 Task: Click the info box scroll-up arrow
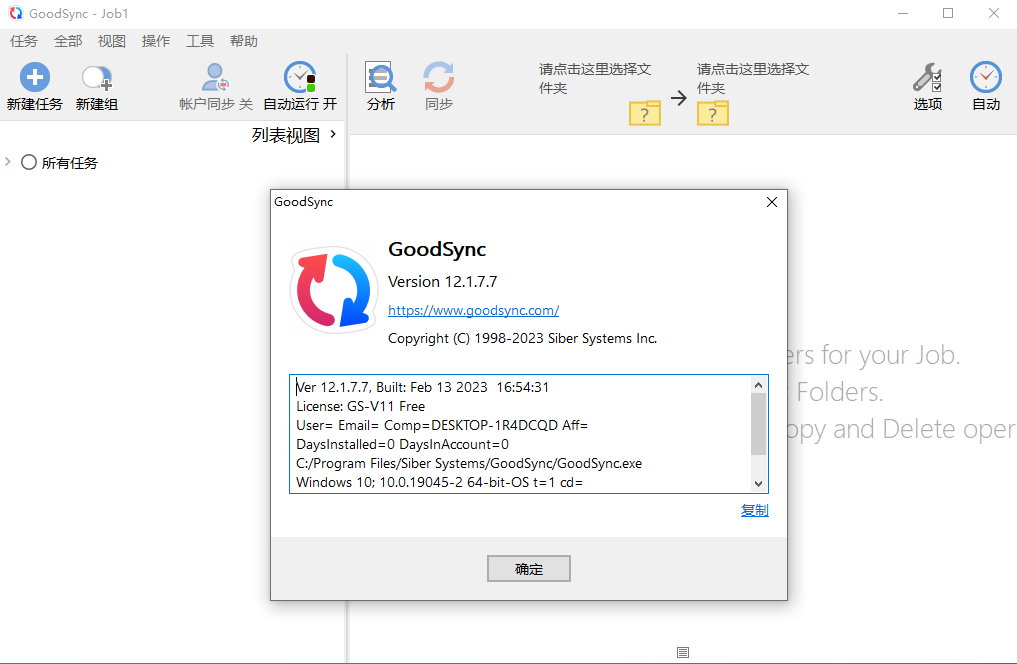point(758,385)
